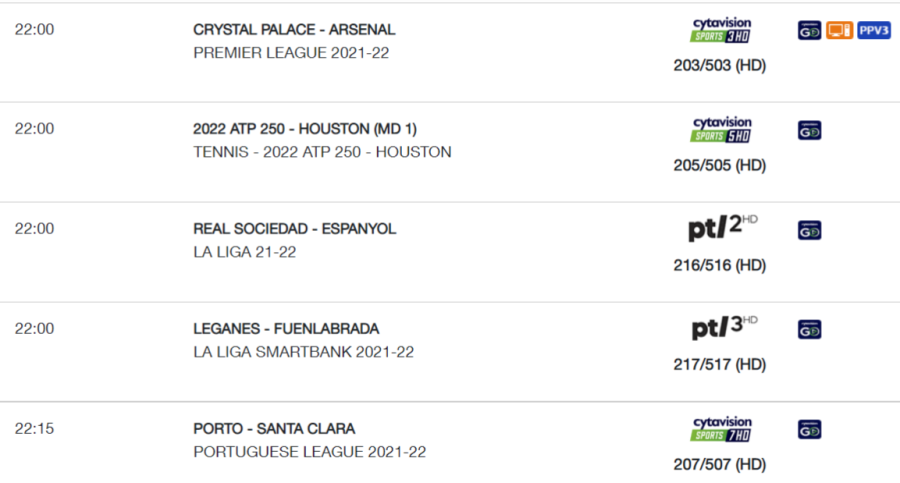Click Cytavision Sports 3 HD channel logo
The width and height of the screenshot is (900, 483).
point(721,30)
